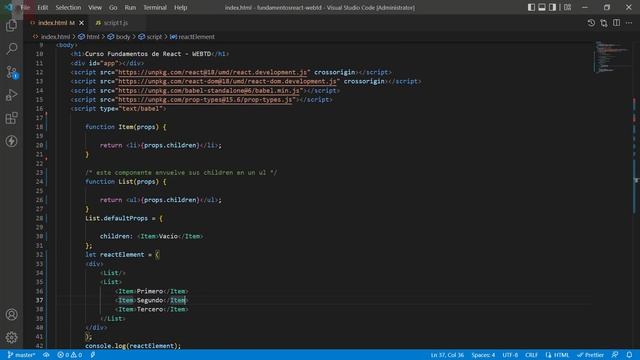
Task: Open the babel.min.js unpkg link
Action: 209,91
